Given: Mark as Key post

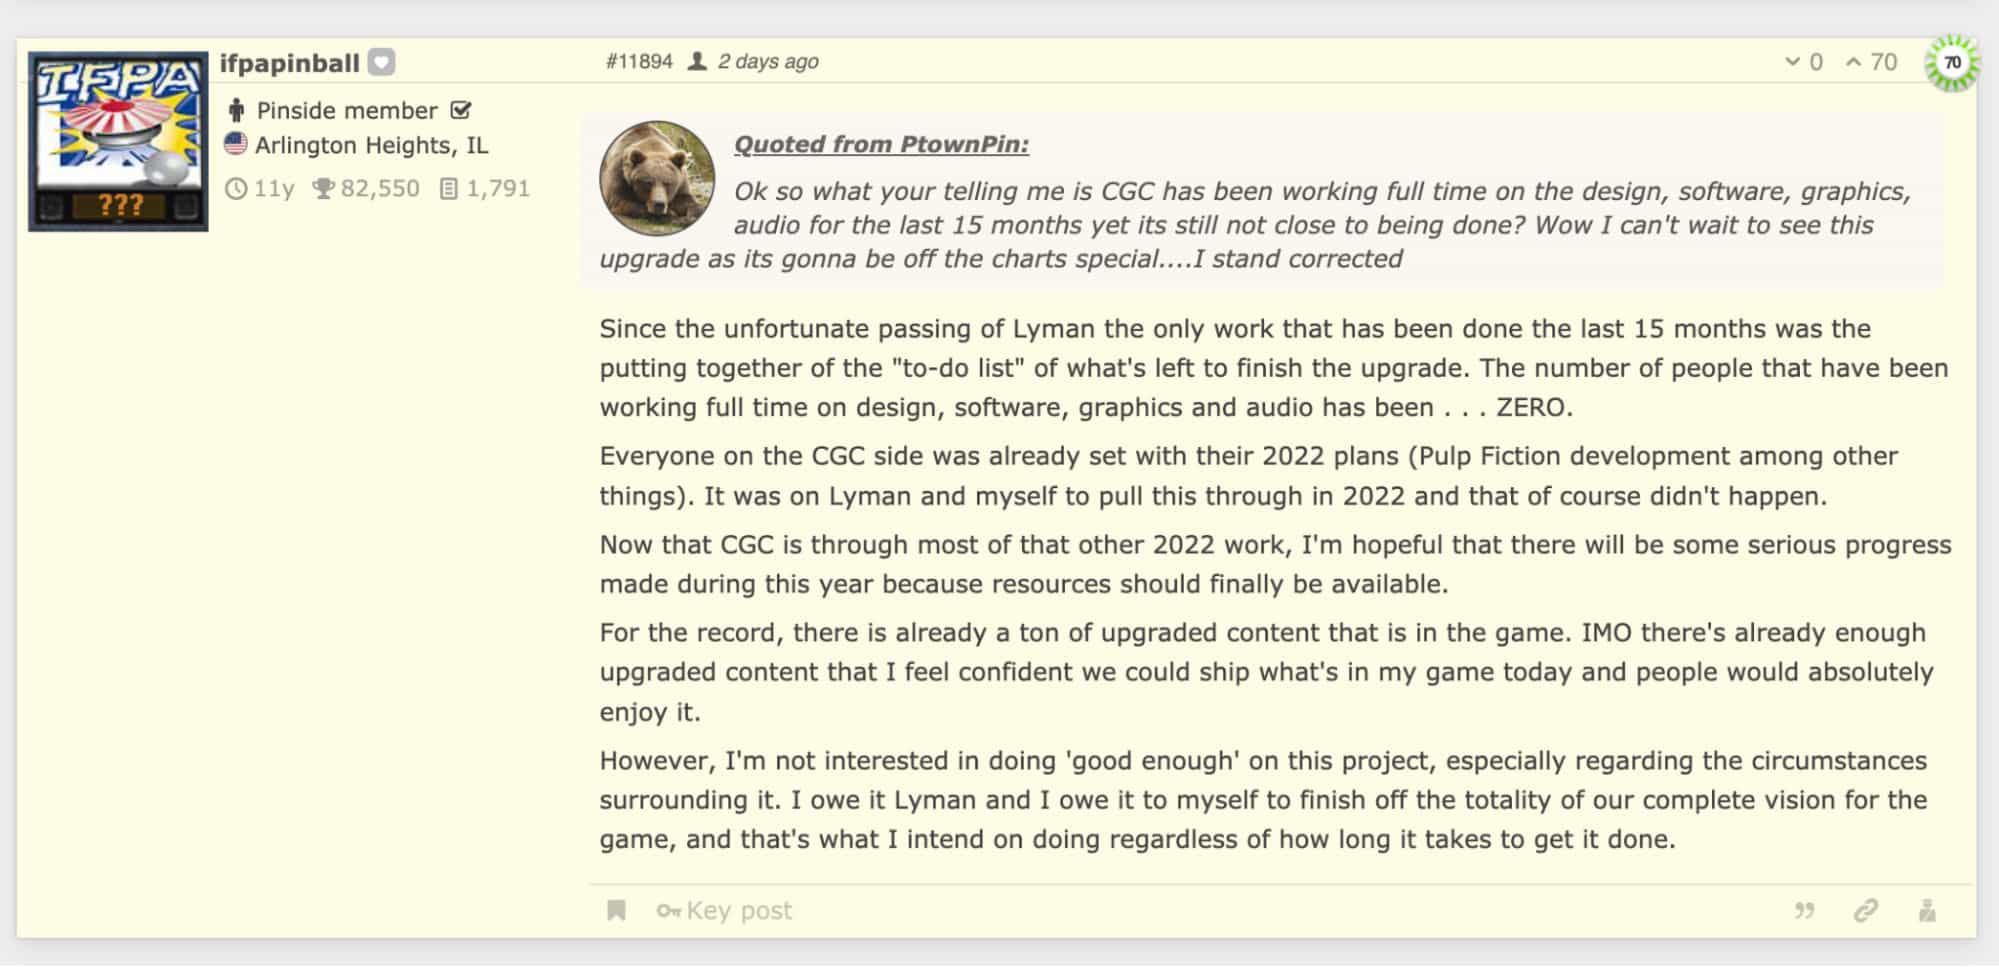Looking at the screenshot, I should (x=724, y=911).
